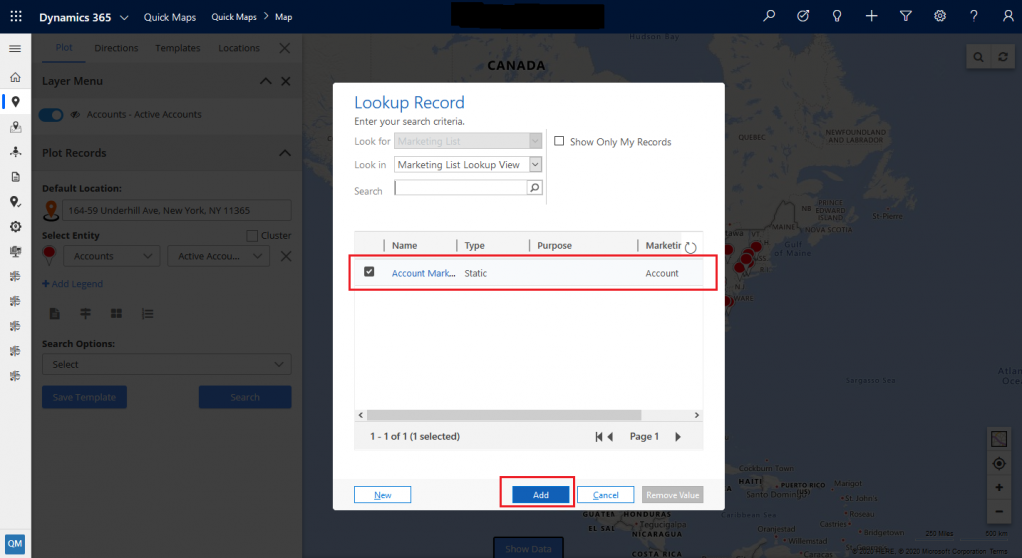
Task: Click the Cancel button in Lookup Record
Action: (606, 495)
